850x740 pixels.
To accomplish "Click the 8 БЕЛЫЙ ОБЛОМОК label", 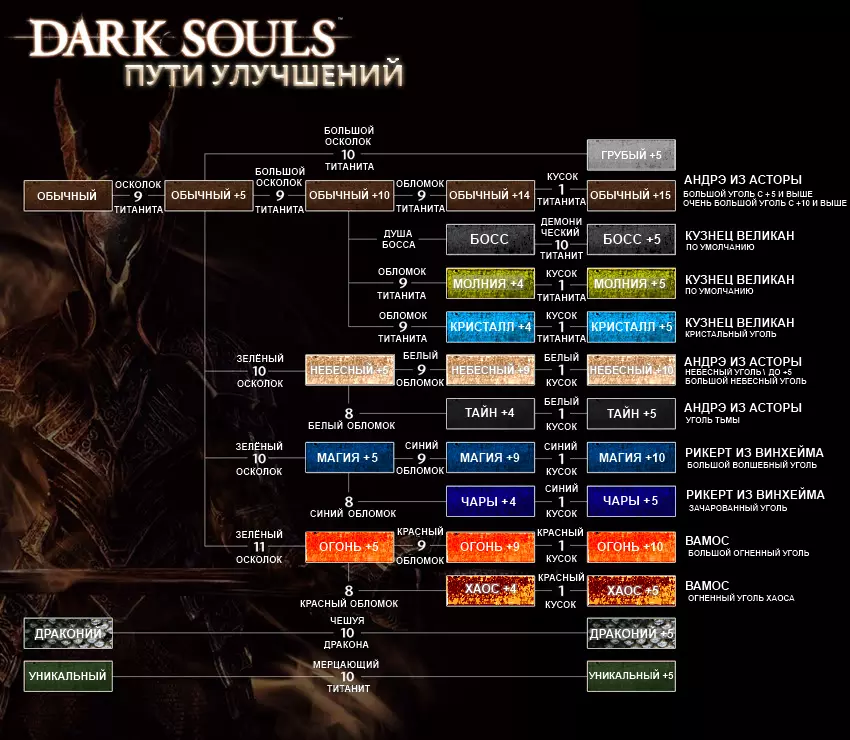I will coord(351,419).
